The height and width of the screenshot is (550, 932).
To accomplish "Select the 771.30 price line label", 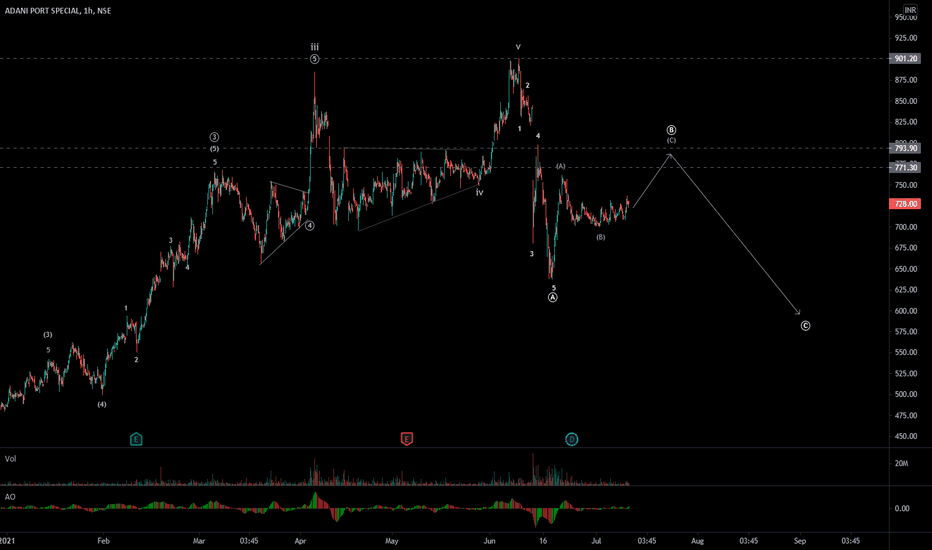I will pyautogui.click(x=905, y=168).
